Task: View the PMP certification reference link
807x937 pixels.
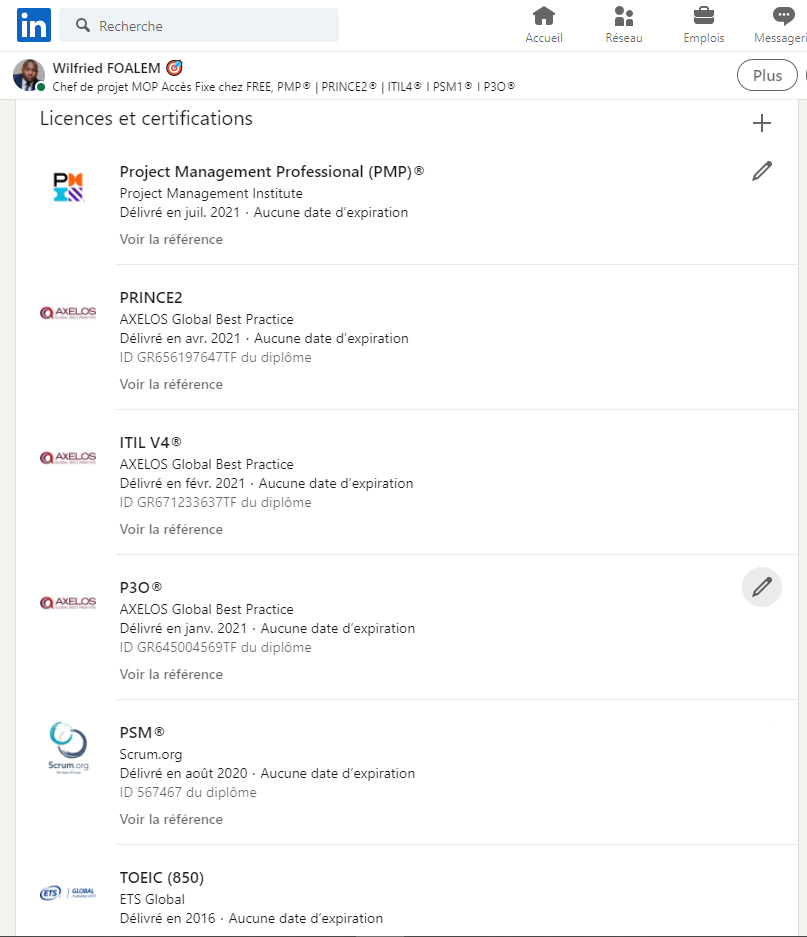Action: [171, 239]
